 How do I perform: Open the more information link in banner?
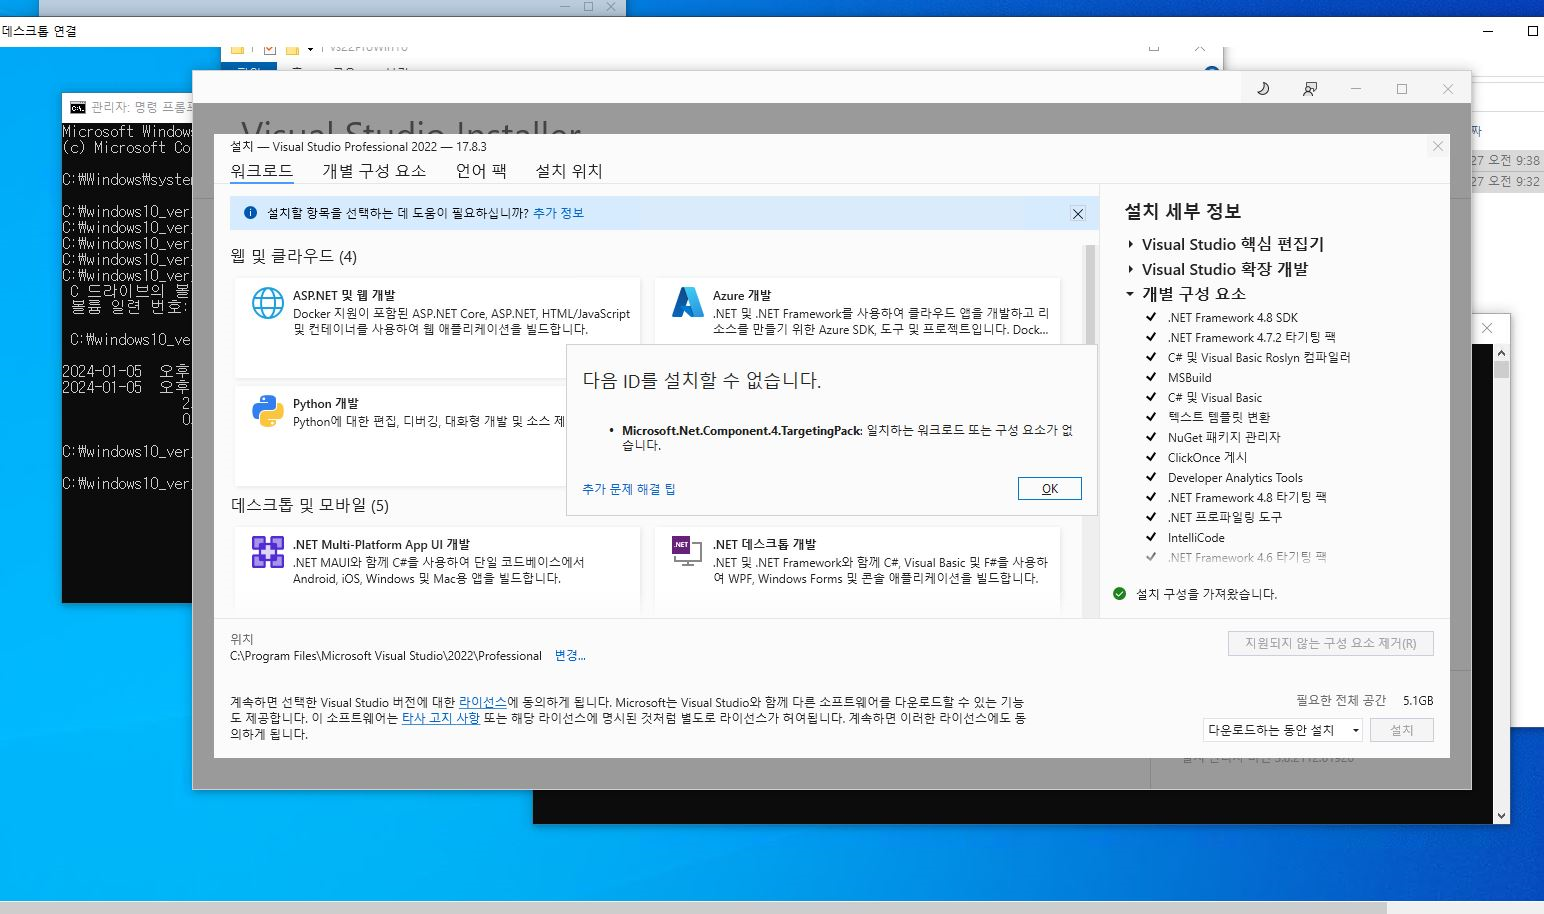click(558, 213)
